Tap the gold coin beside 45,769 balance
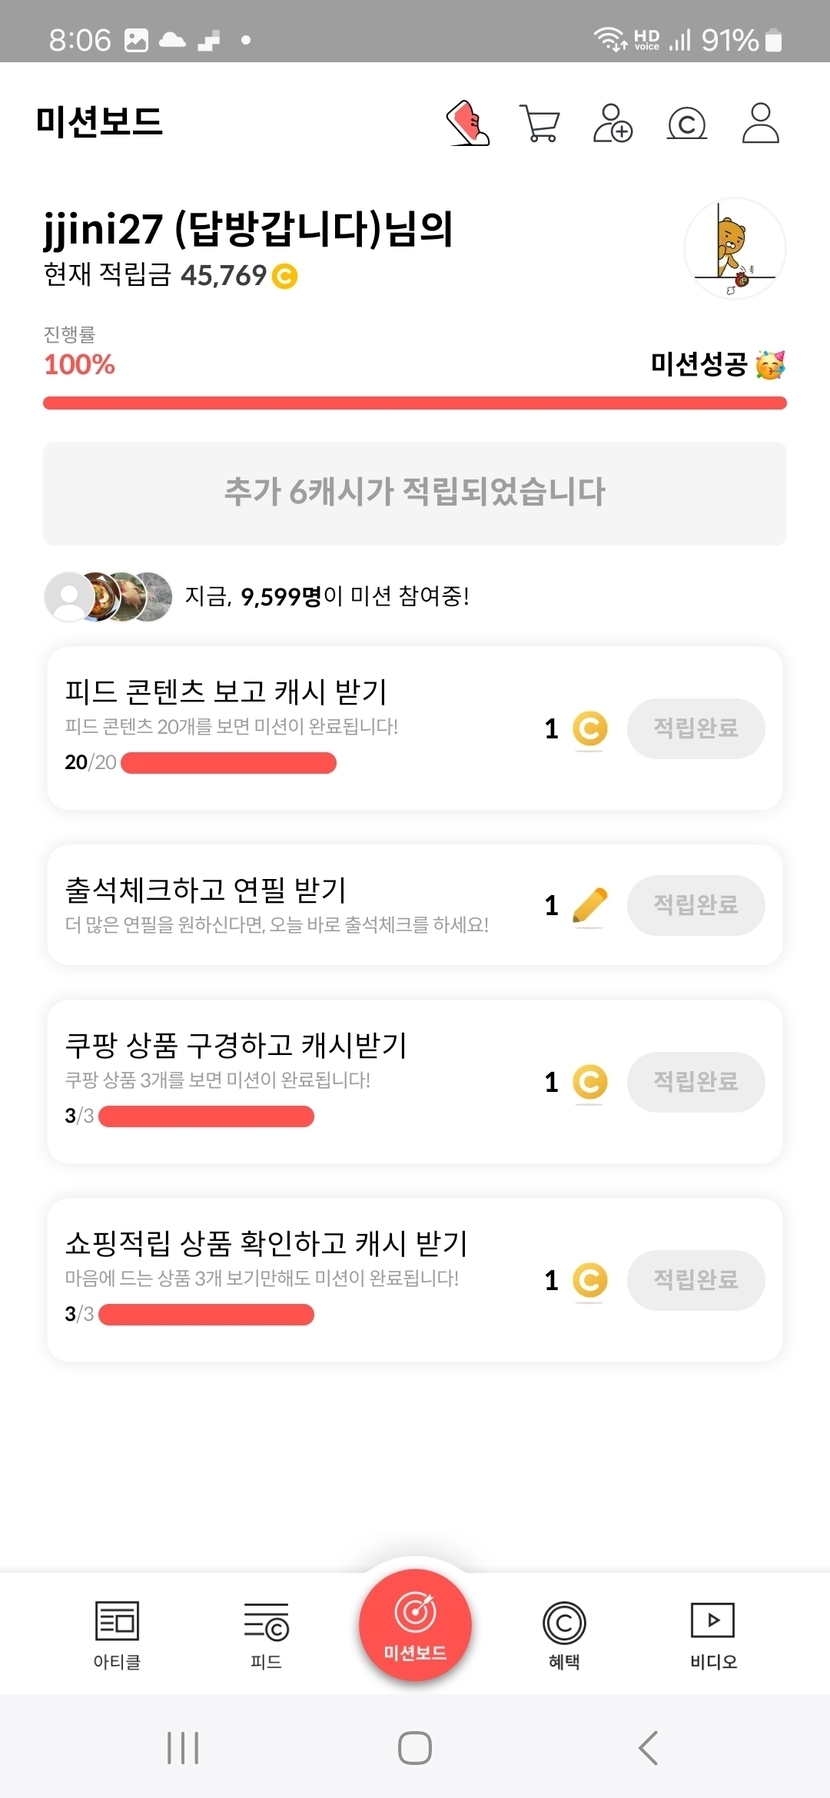This screenshot has width=830, height=1798. click(285, 276)
